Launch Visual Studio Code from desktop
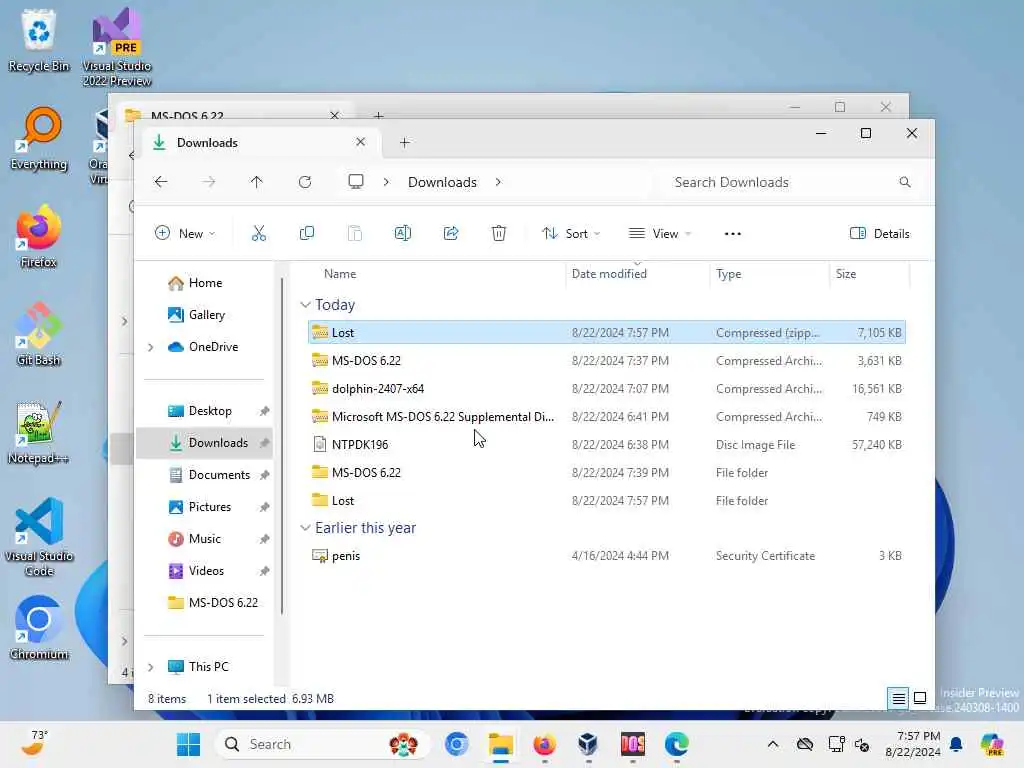This screenshot has height=768, width=1024. (x=39, y=537)
